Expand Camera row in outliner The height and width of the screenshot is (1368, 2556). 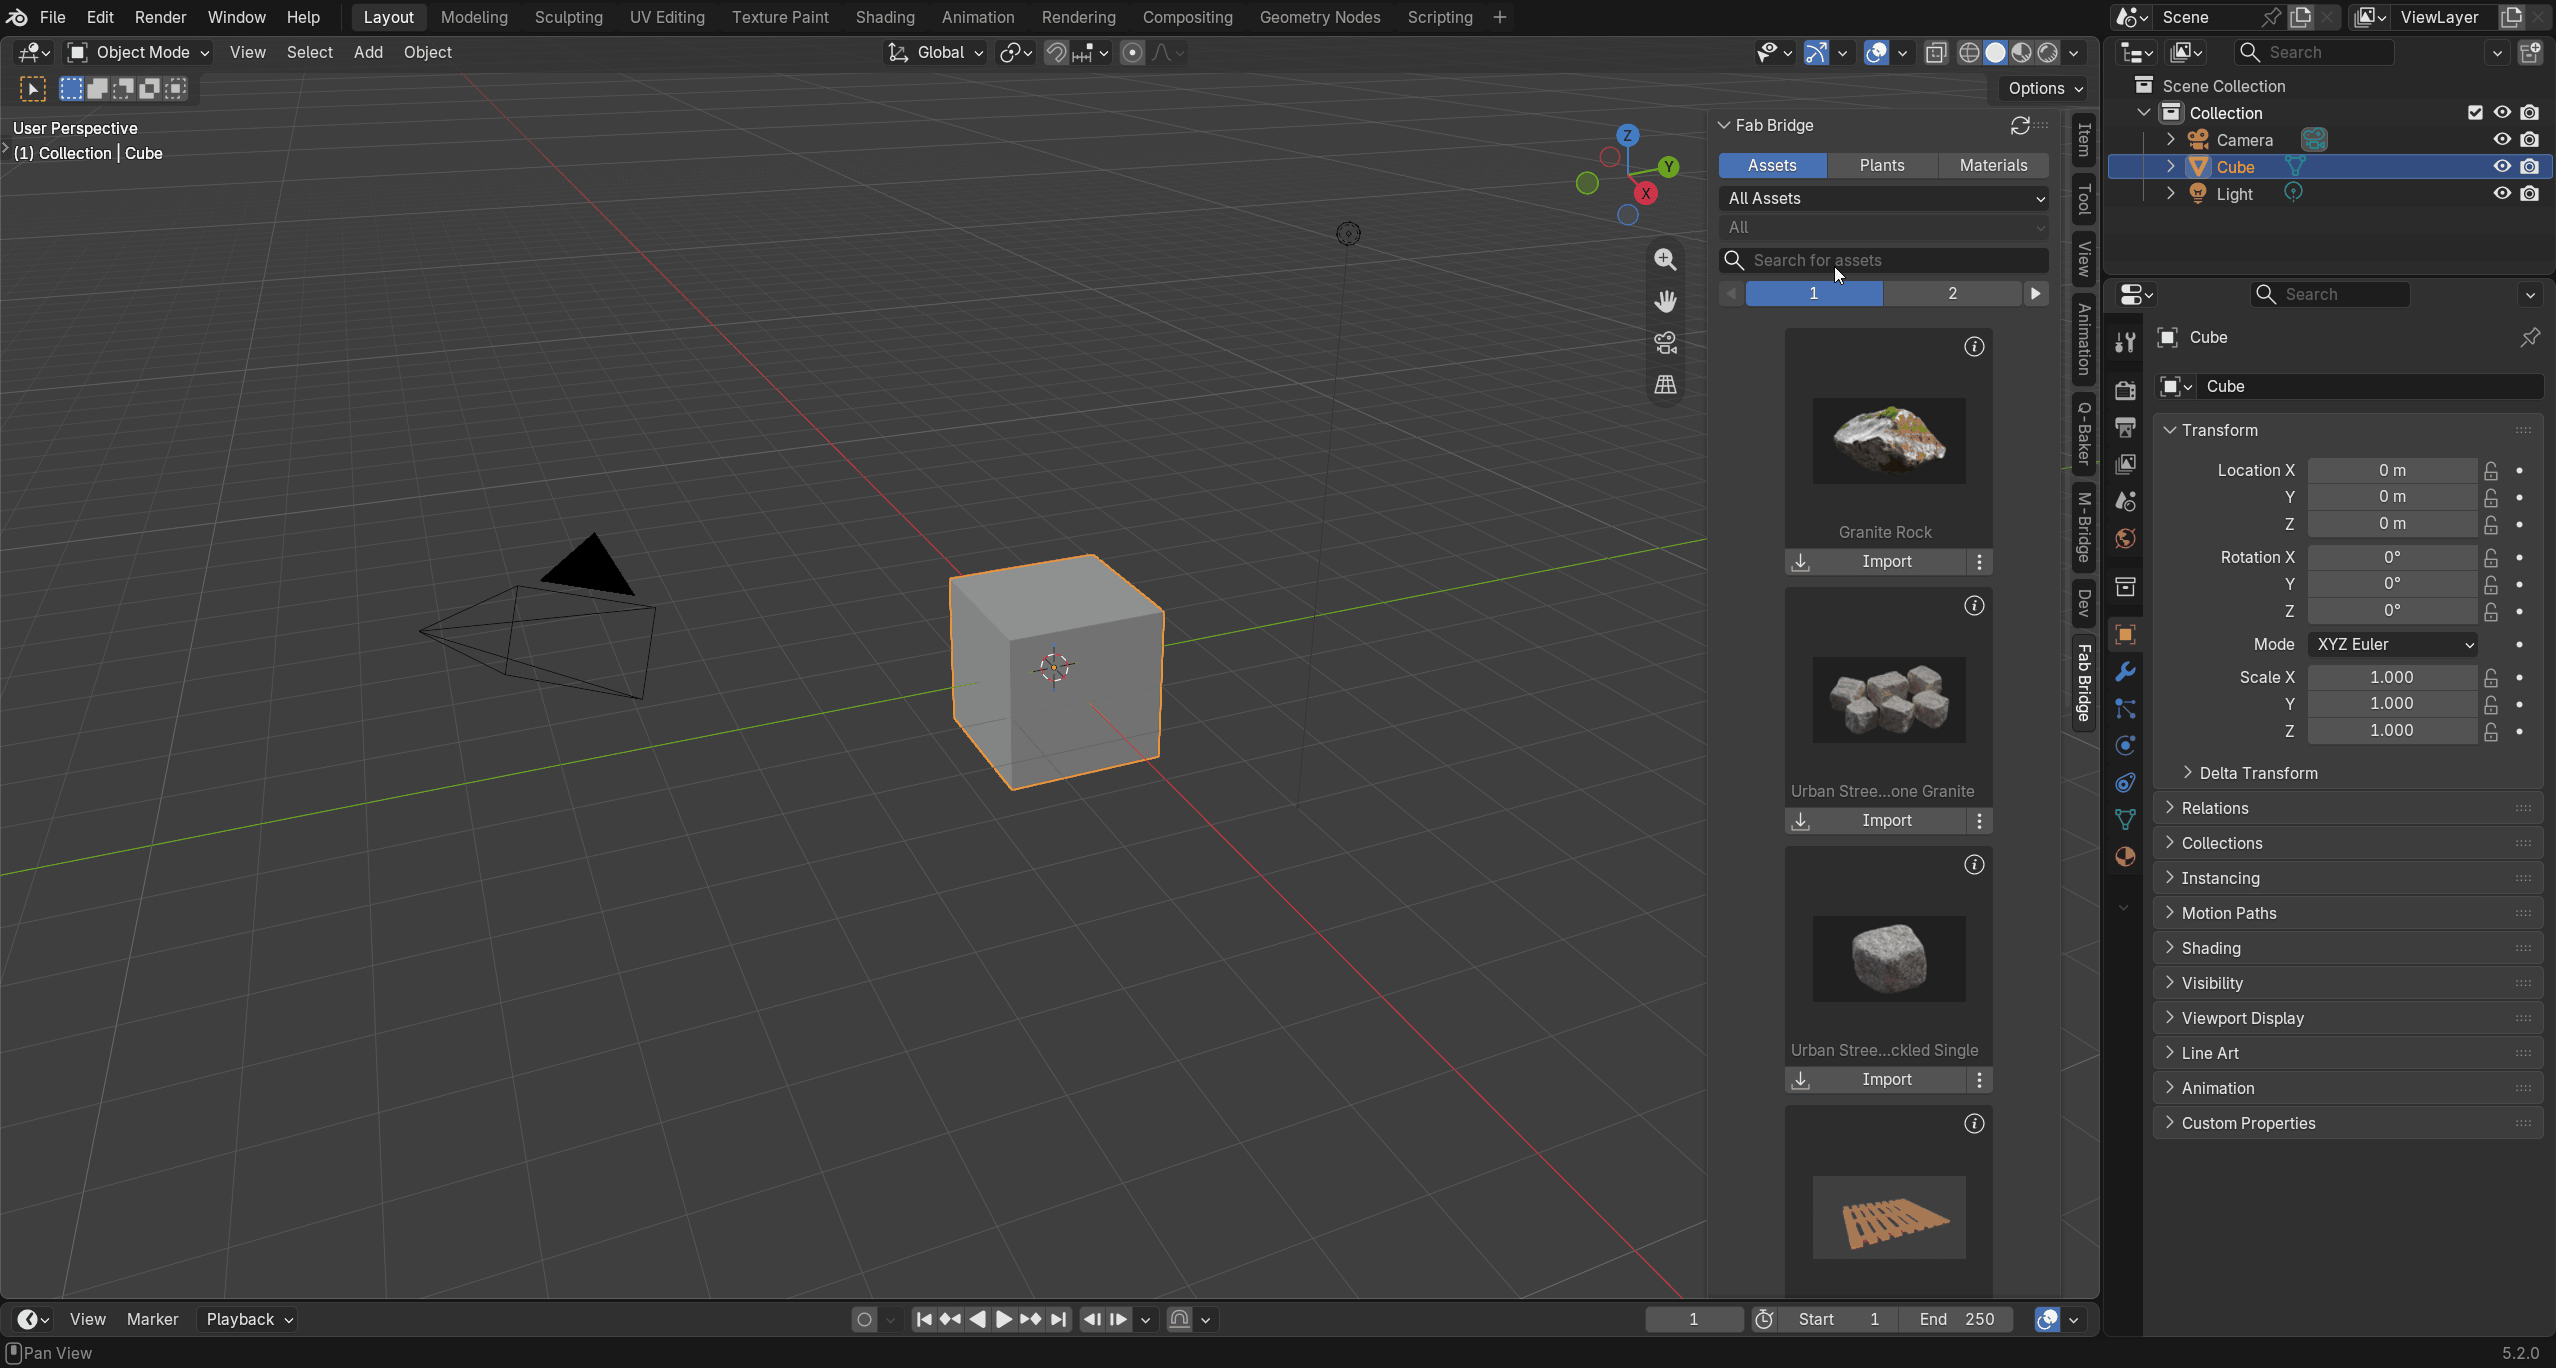[2170, 140]
